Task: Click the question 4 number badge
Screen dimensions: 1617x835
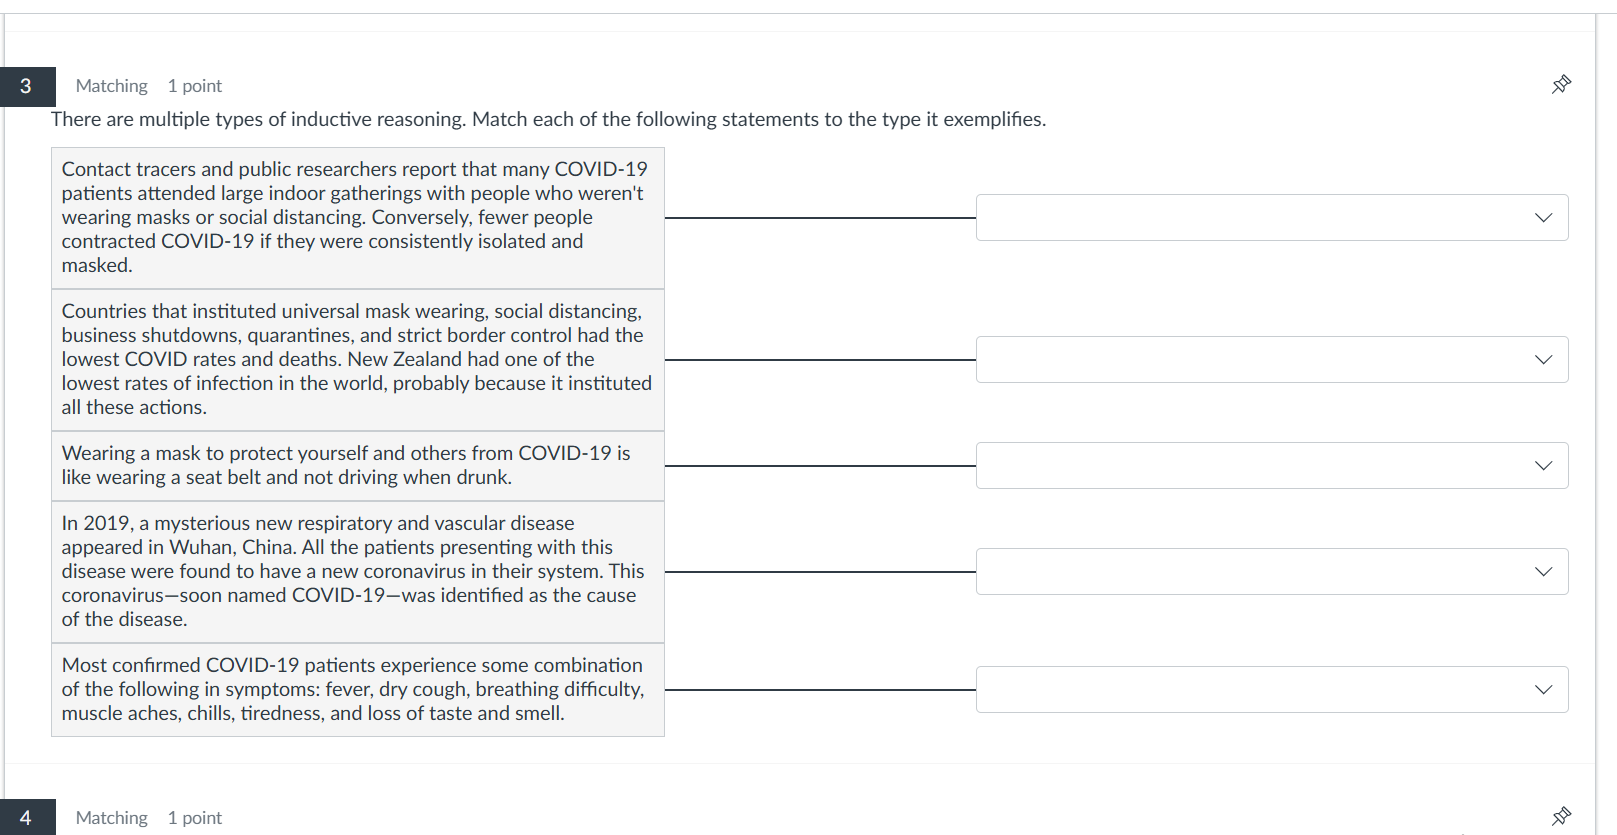Action: pos(26,817)
